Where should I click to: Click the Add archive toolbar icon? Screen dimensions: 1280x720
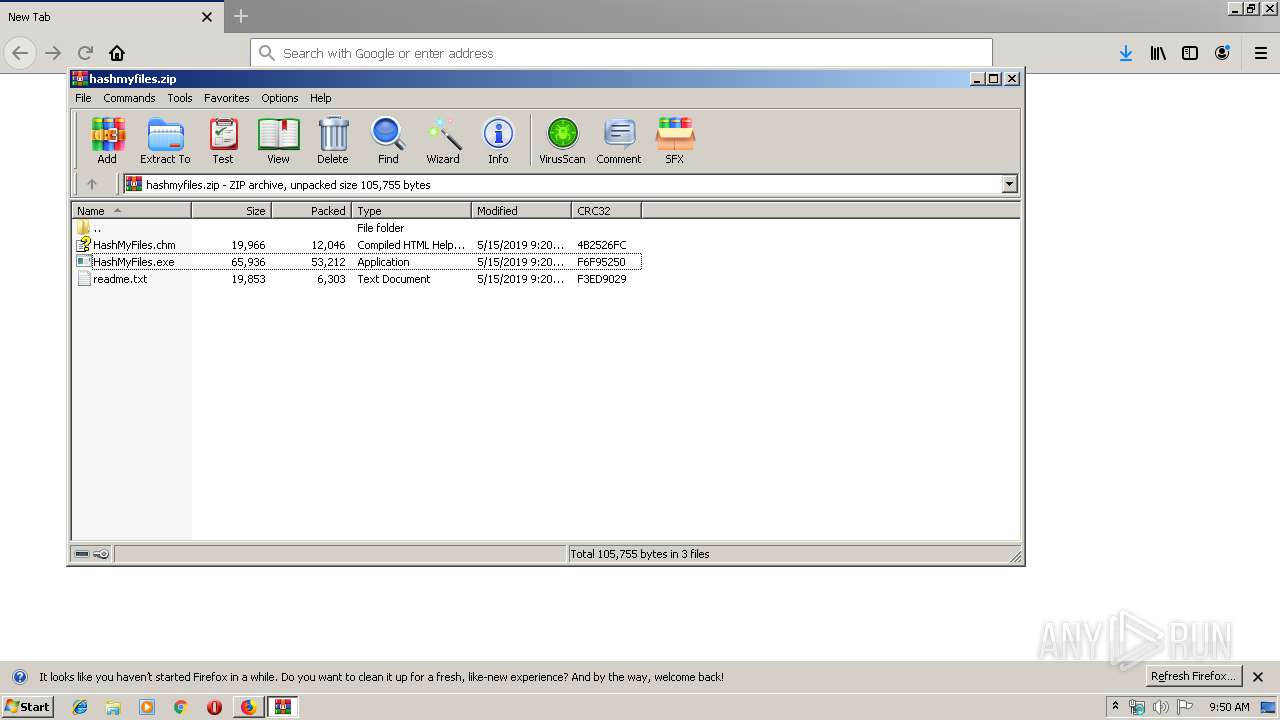point(107,140)
